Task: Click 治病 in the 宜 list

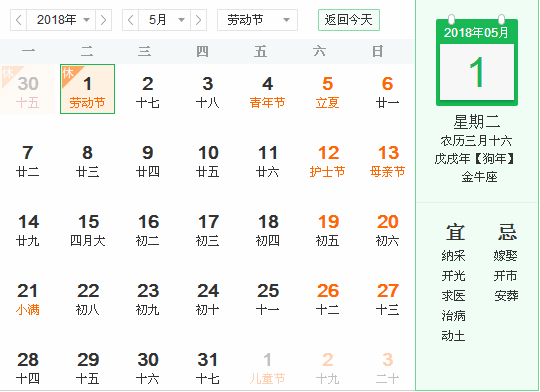Action: [x=454, y=316]
